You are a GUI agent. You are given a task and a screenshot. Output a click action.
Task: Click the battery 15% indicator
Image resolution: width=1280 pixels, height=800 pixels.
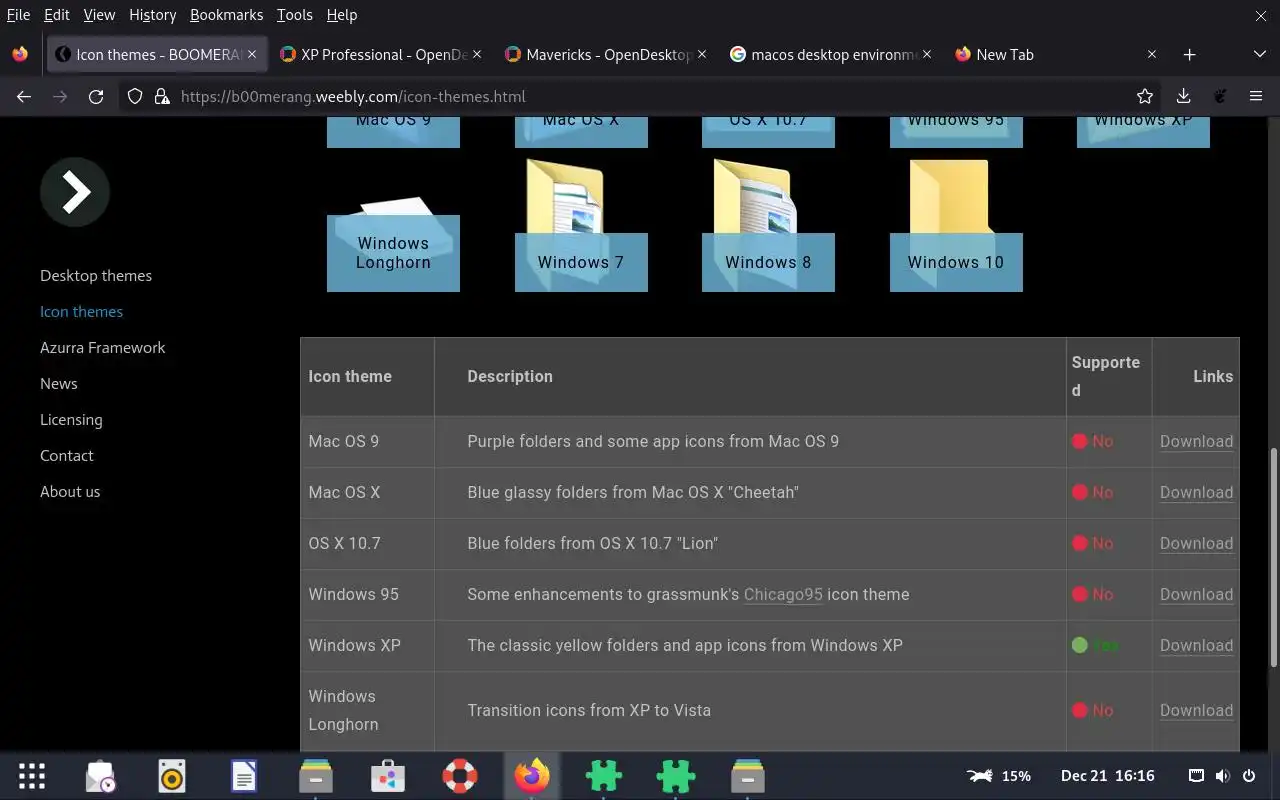pyautogui.click(x=998, y=776)
